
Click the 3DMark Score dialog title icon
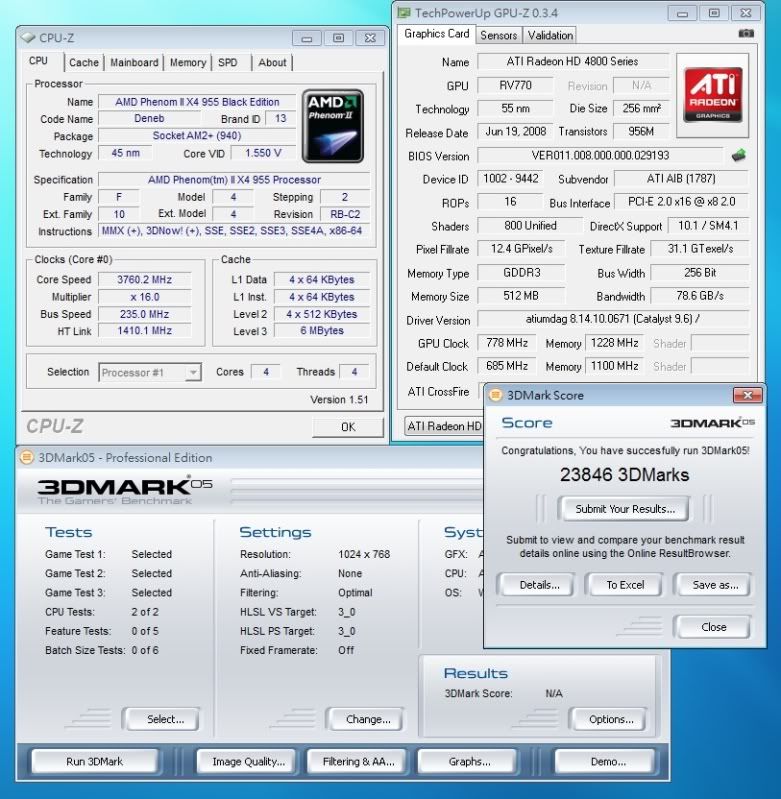495,395
